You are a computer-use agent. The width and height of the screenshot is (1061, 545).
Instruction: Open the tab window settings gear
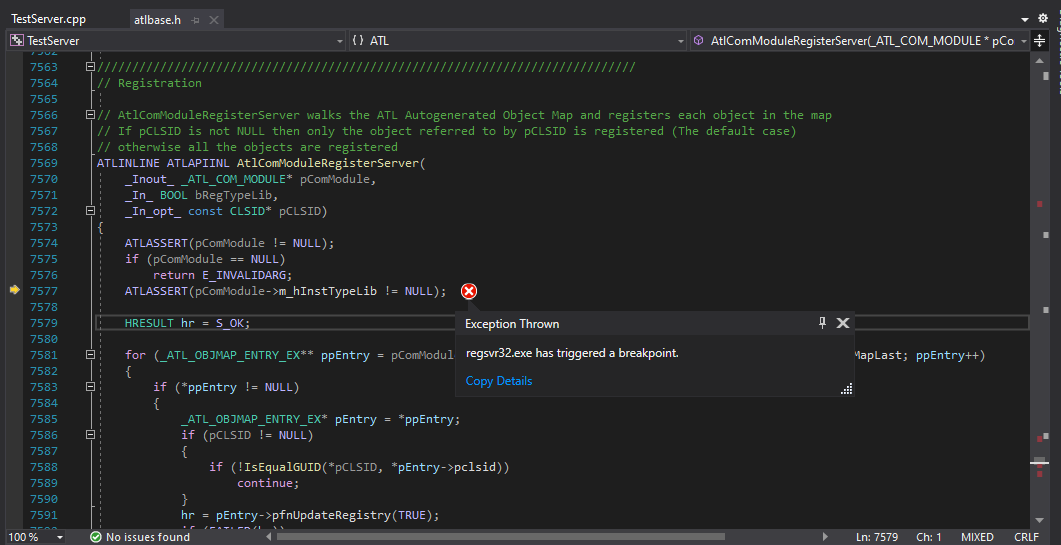1043,19
